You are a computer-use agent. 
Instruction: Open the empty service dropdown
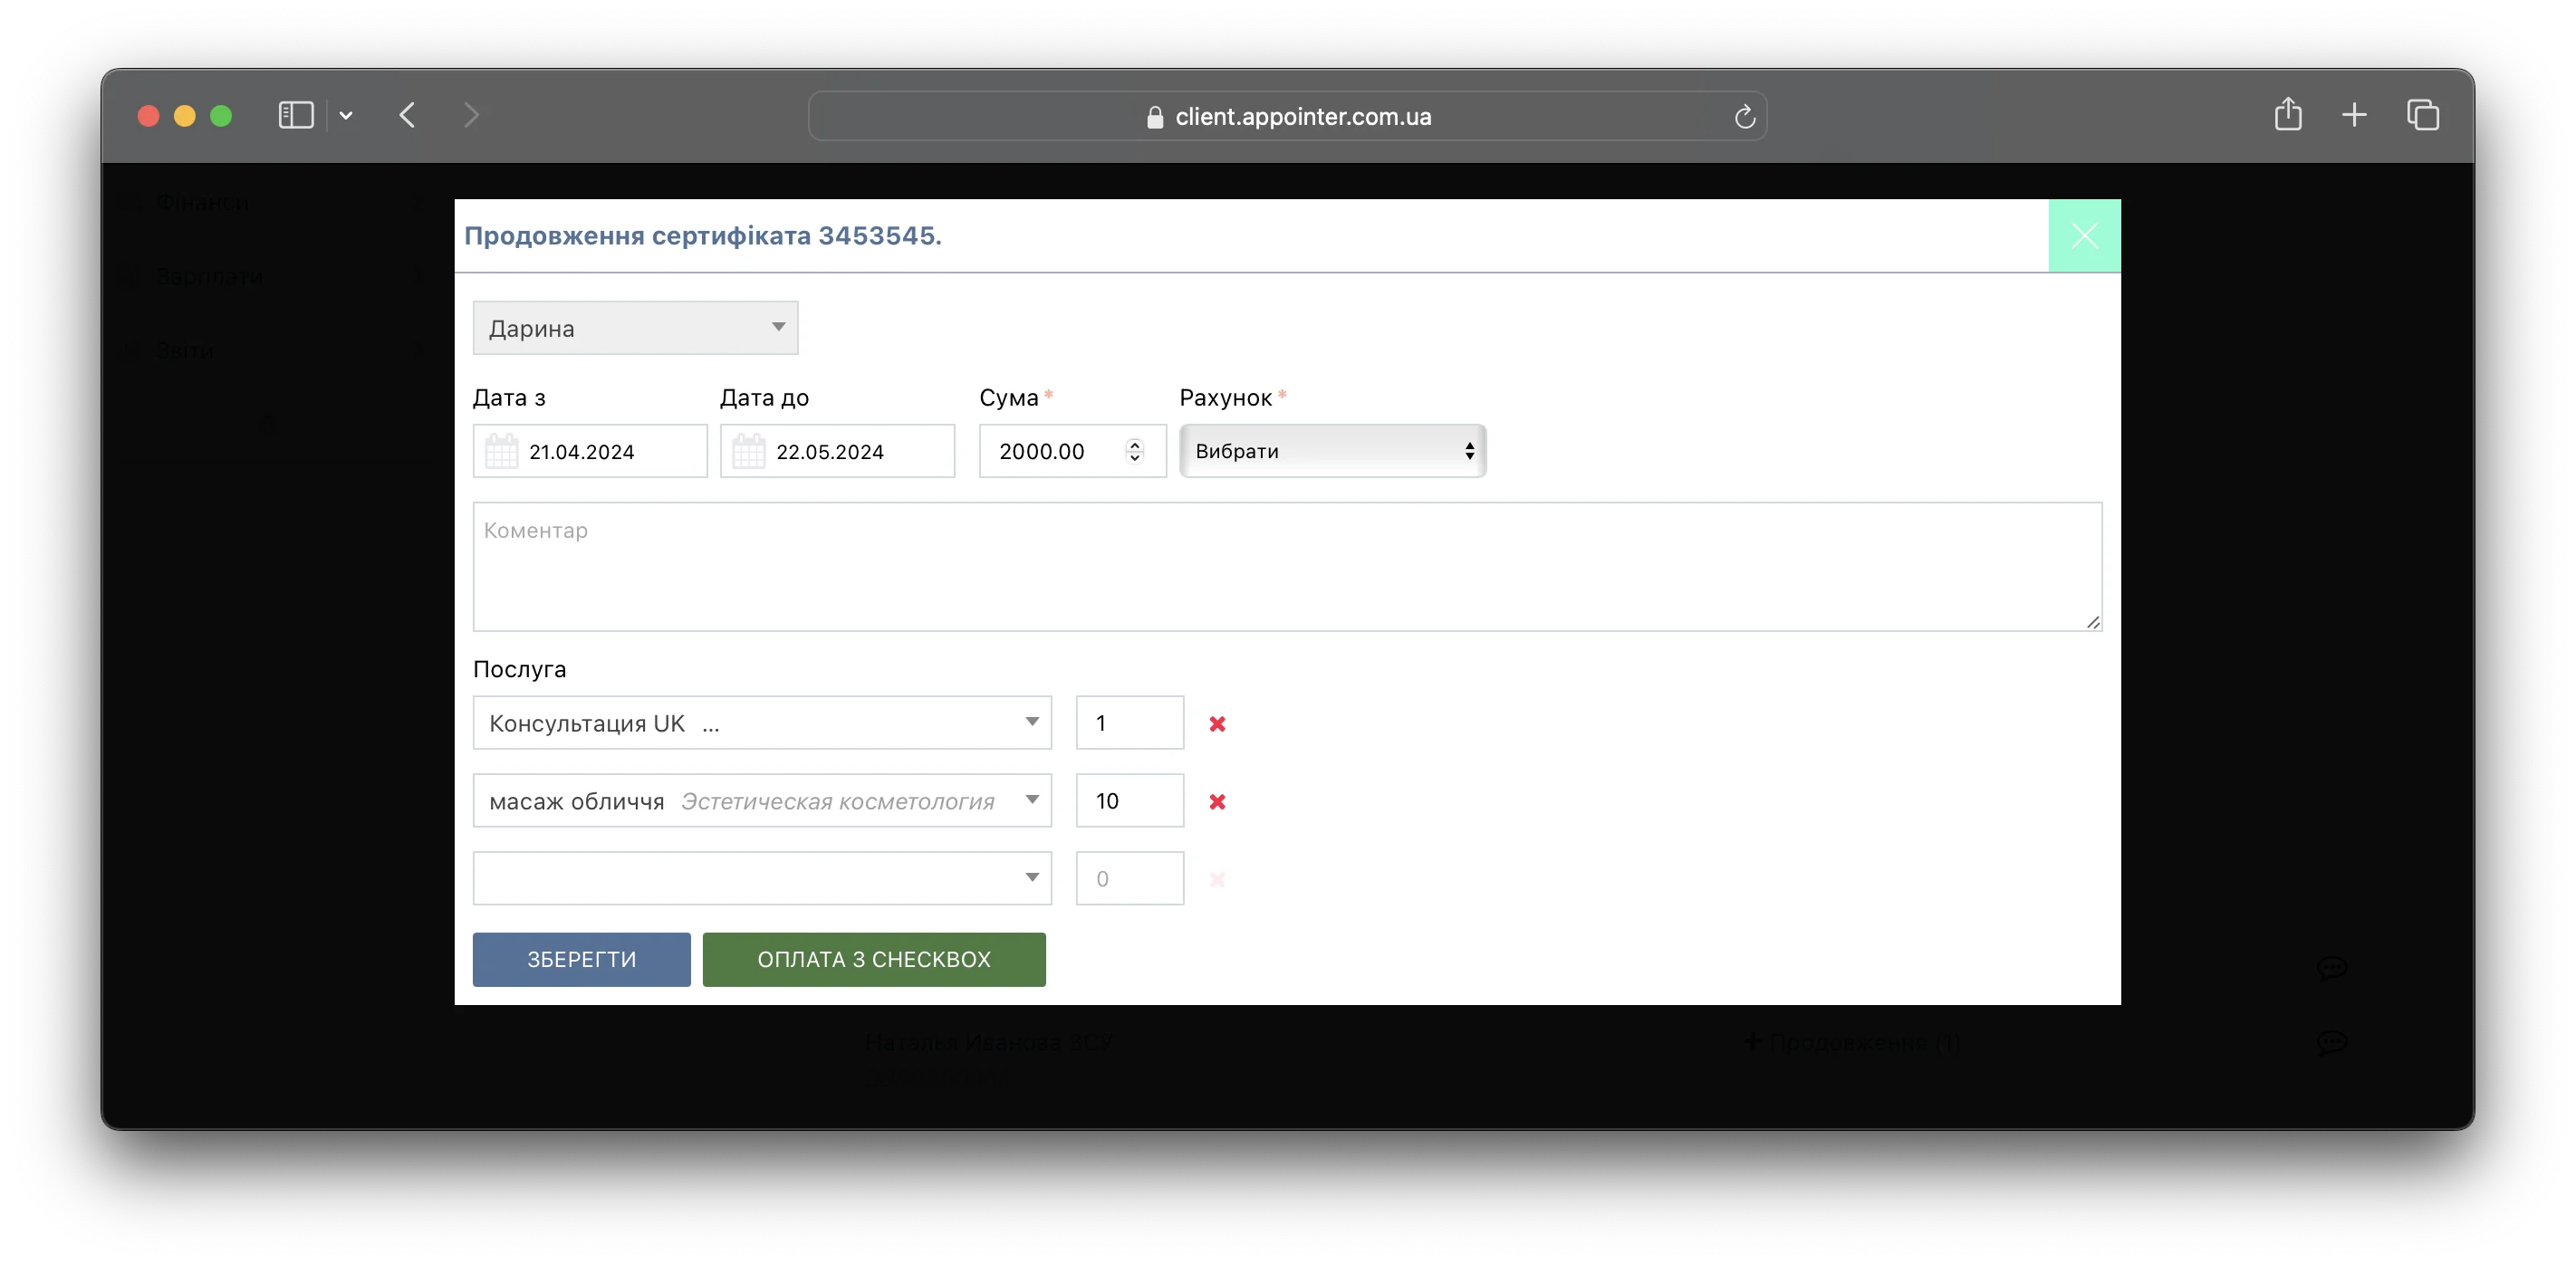[x=762, y=879]
